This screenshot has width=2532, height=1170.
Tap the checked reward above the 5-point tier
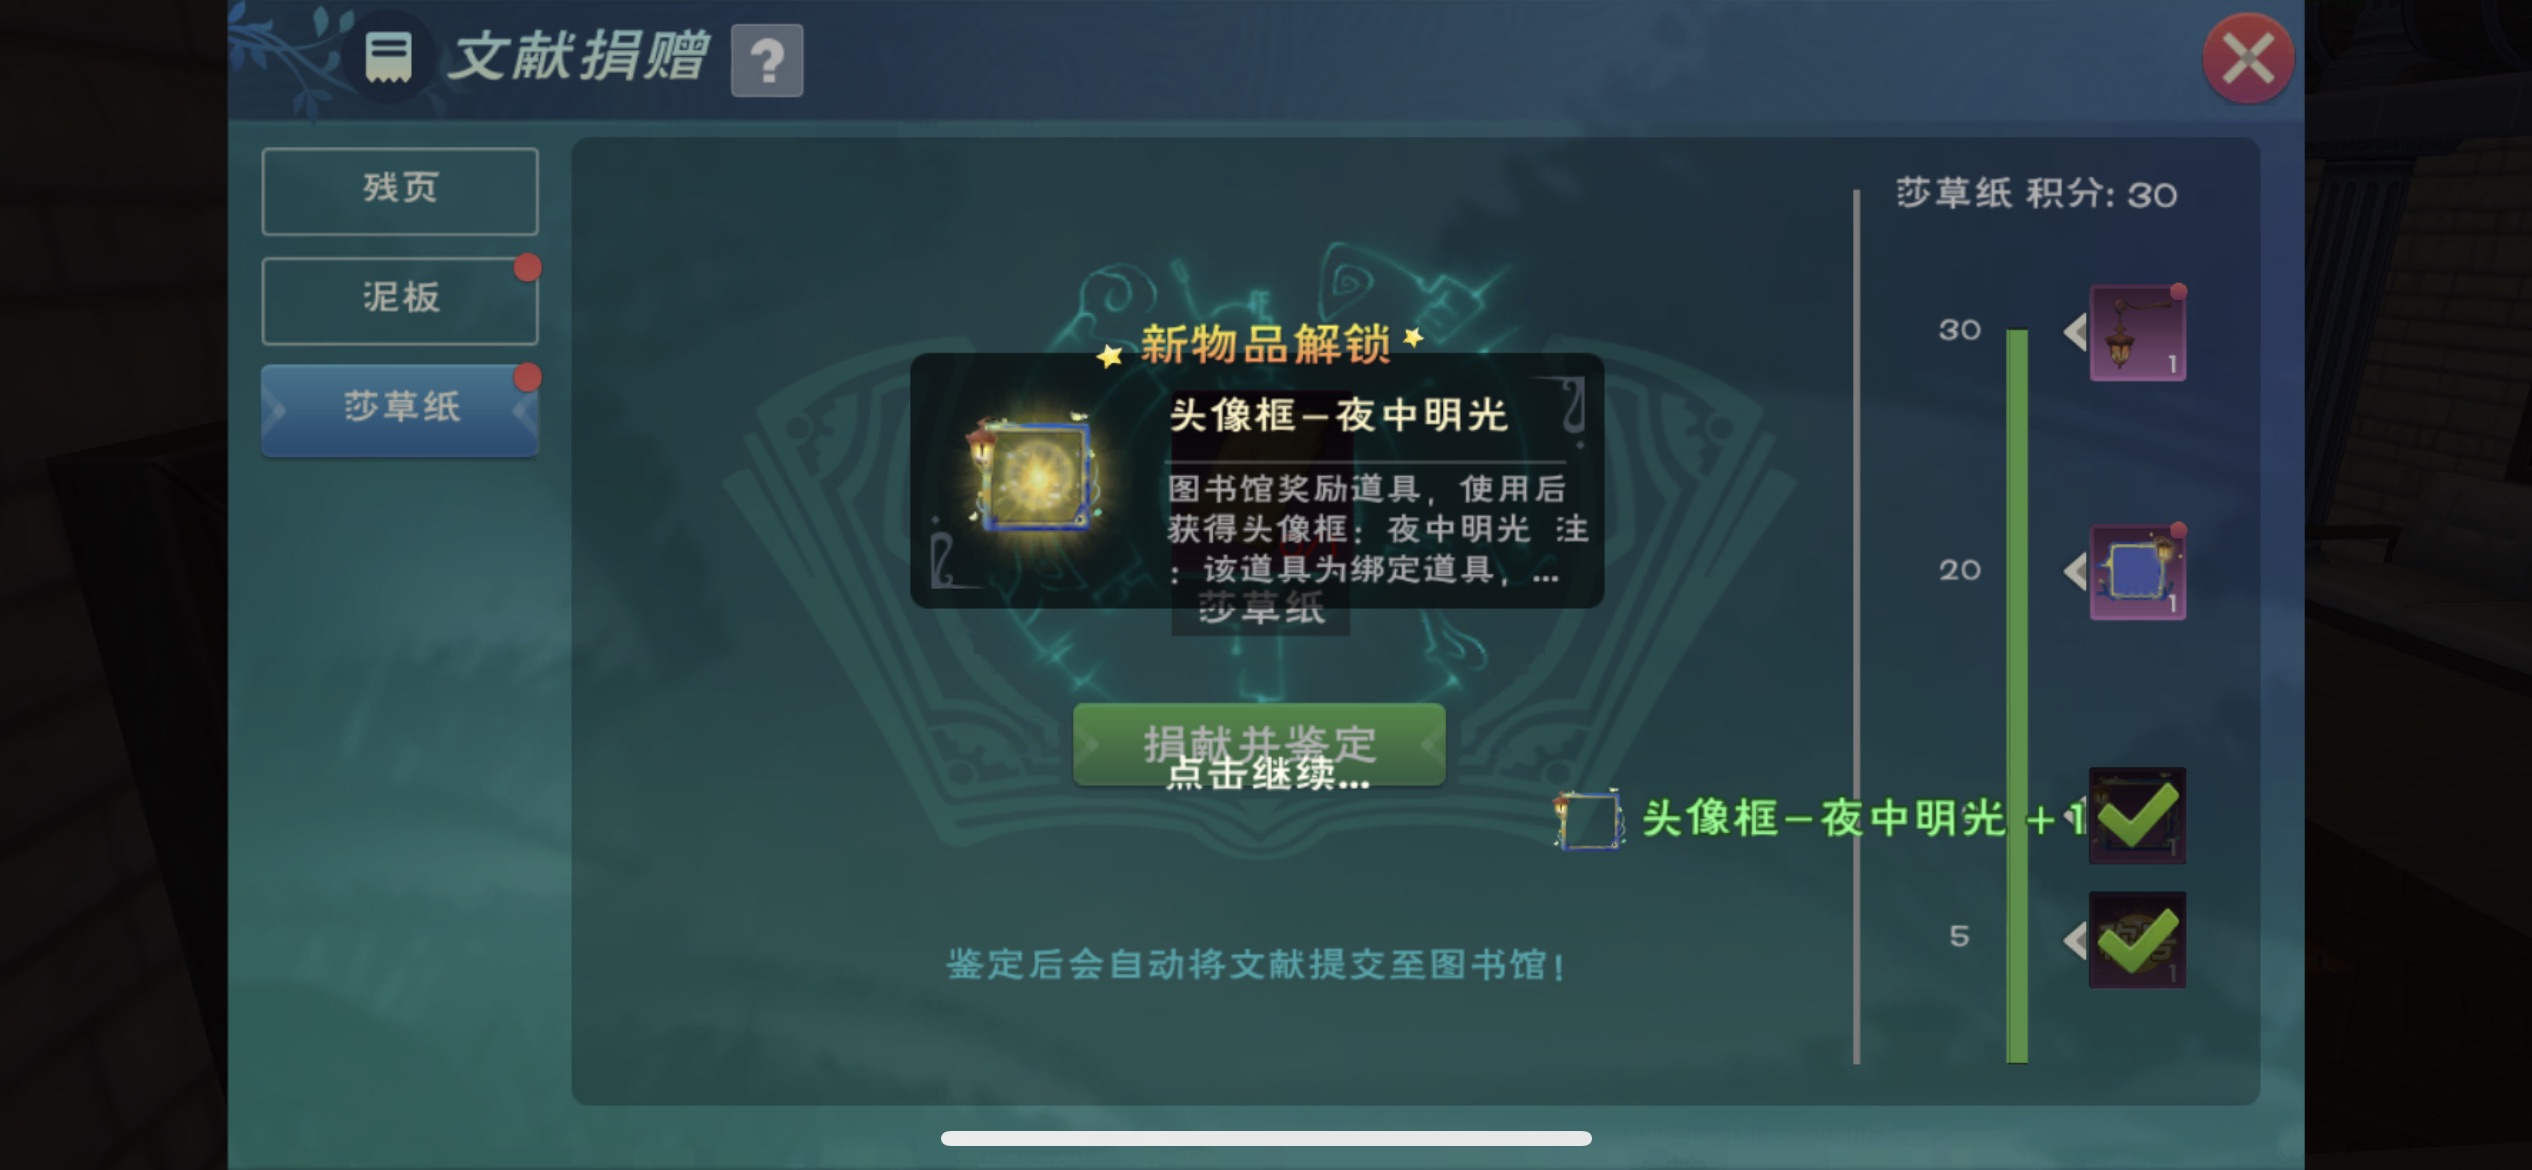point(2137,815)
